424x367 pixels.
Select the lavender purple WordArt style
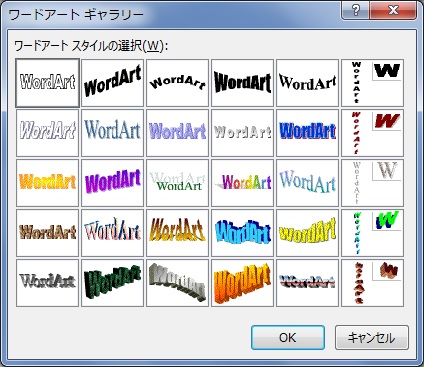(x=177, y=133)
